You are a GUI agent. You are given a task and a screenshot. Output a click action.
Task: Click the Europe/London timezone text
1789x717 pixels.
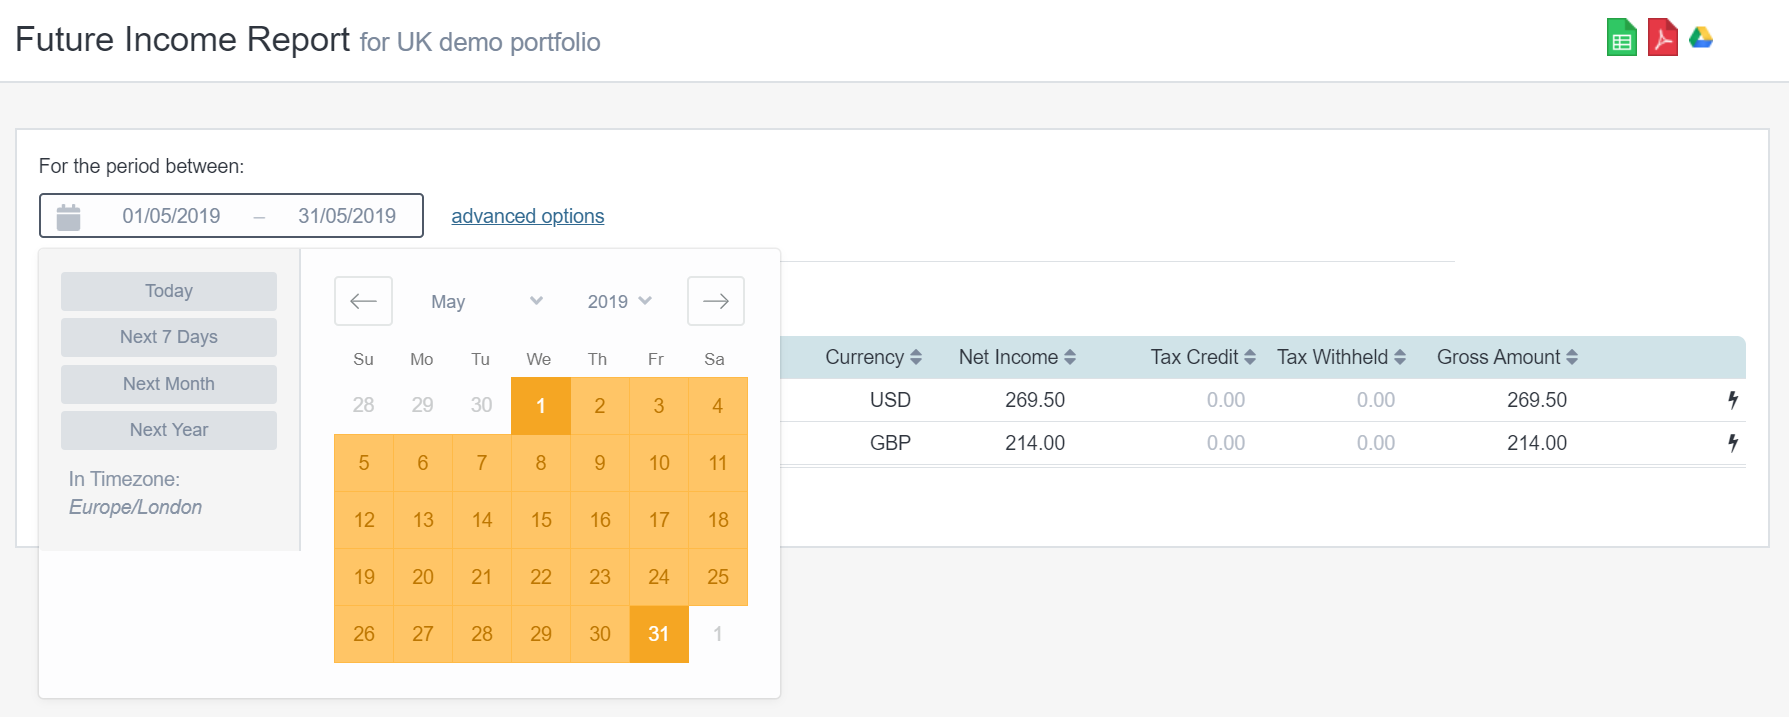pos(135,507)
